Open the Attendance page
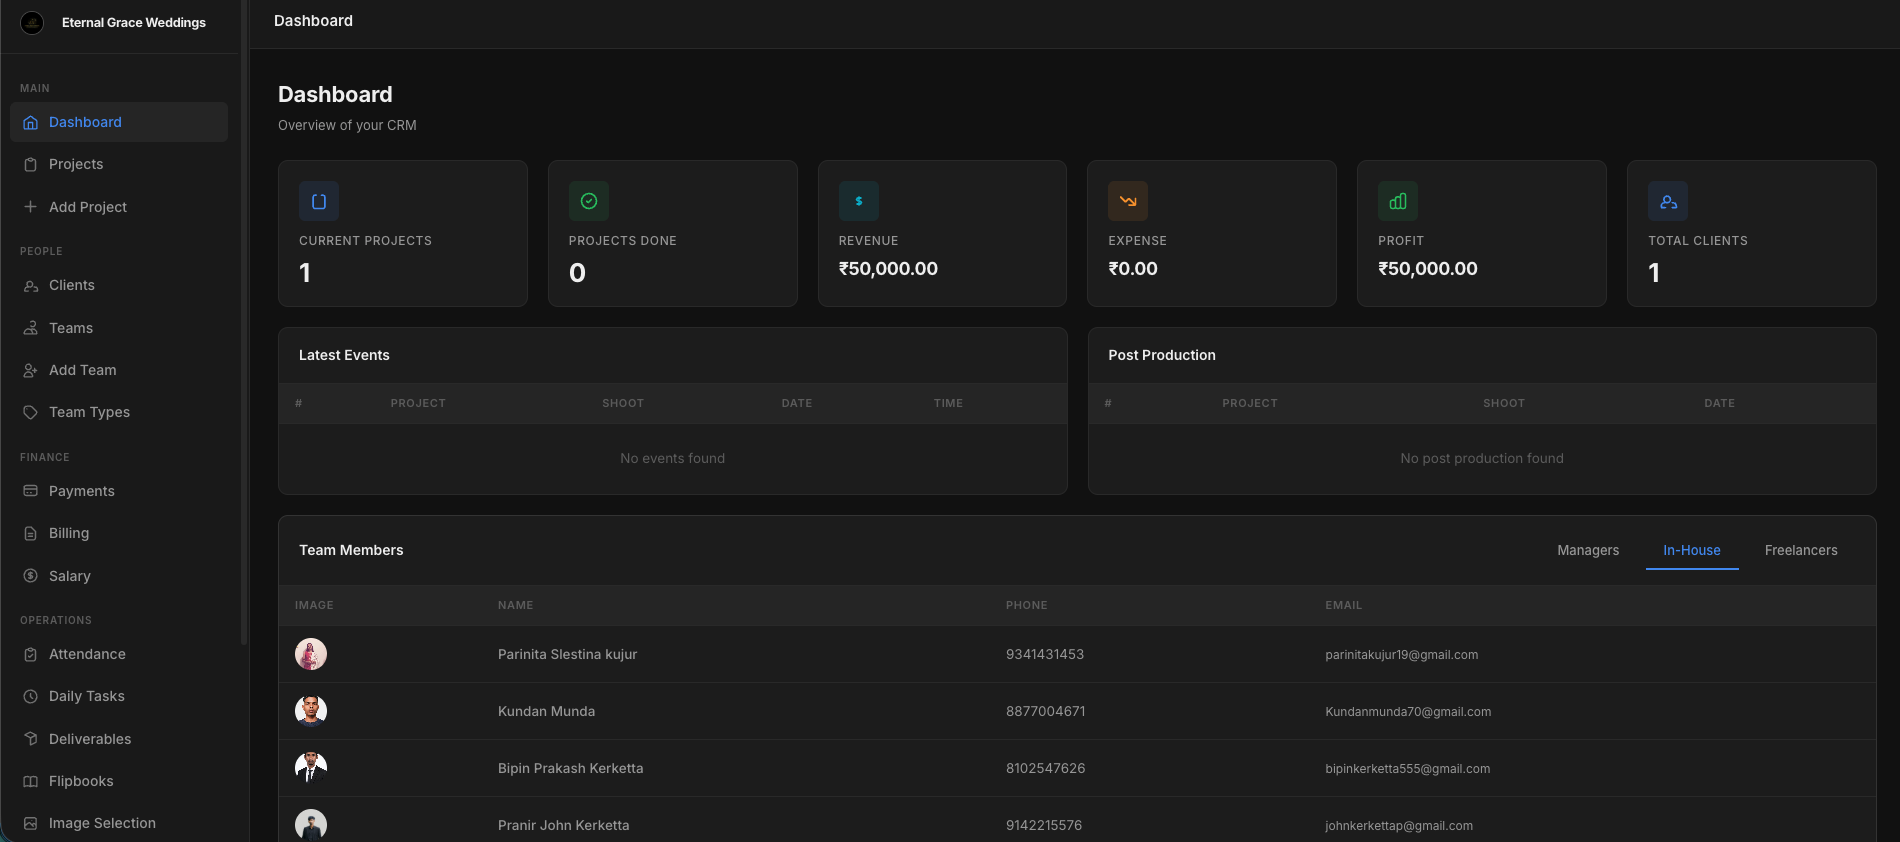1900x842 pixels. coord(119,654)
